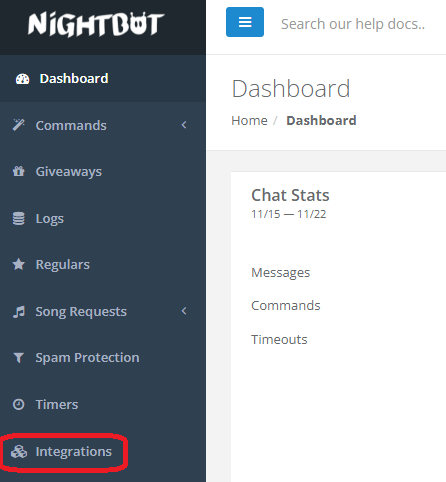Click the Commands magic wand icon
Viewport: 446px width, 482px height.
[x=19, y=125]
